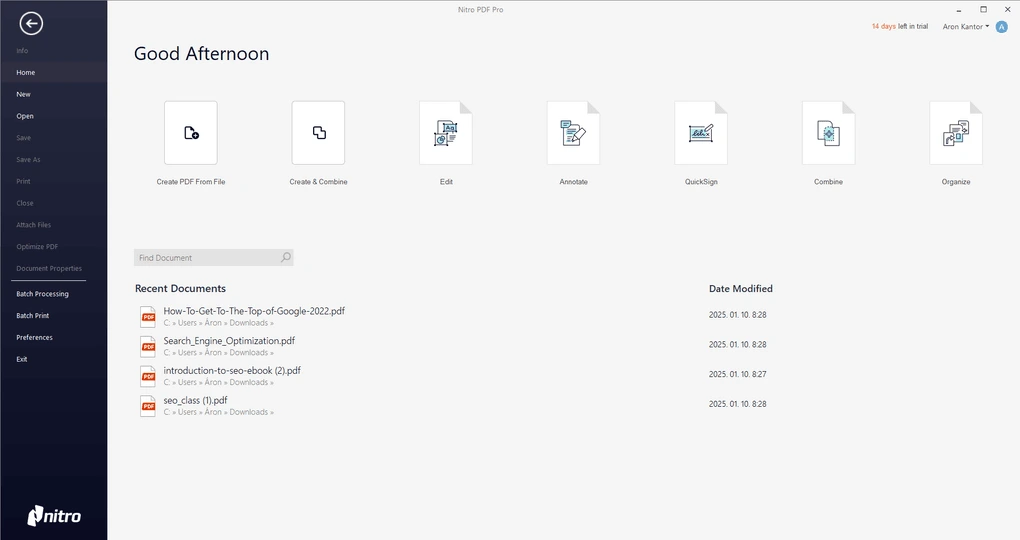The width and height of the screenshot is (1020, 540).
Task: Open Preferences from the sidebar
Action: pos(34,338)
